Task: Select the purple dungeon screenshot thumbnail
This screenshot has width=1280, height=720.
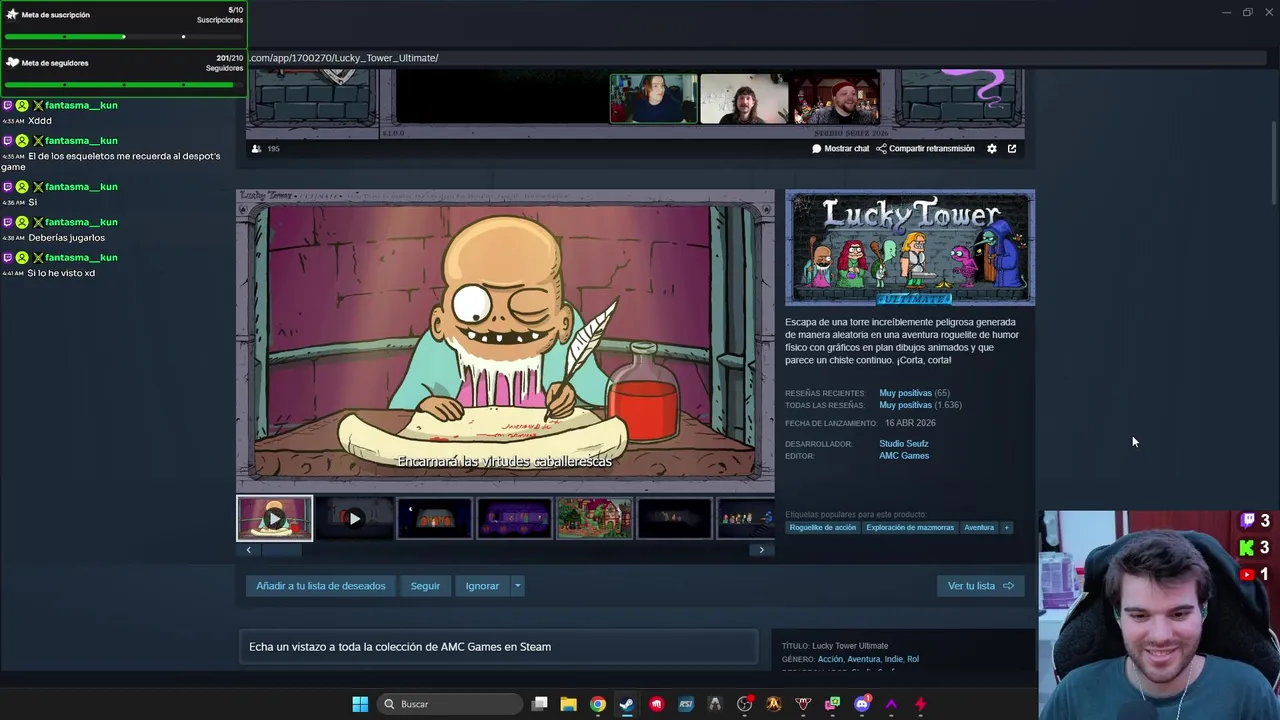Action: (x=514, y=518)
